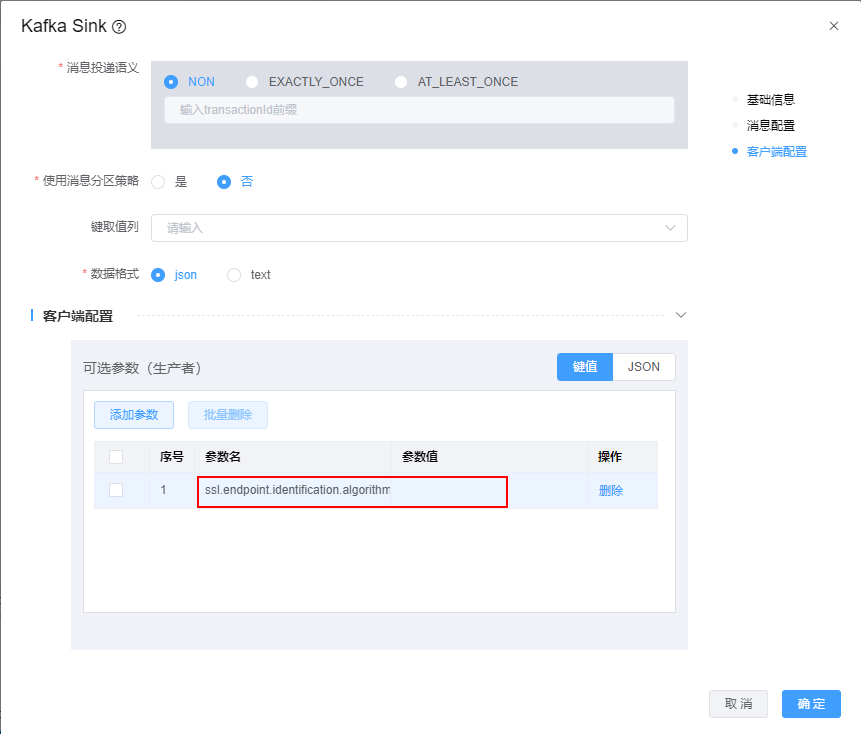
Task: Select the NON delivery semantic radio
Action: [x=171, y=82]
